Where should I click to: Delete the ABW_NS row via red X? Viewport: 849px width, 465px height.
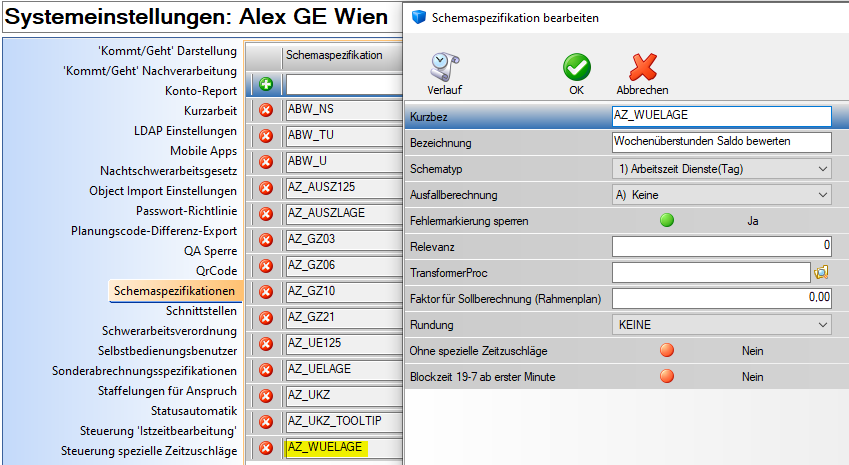coord(266,110)
